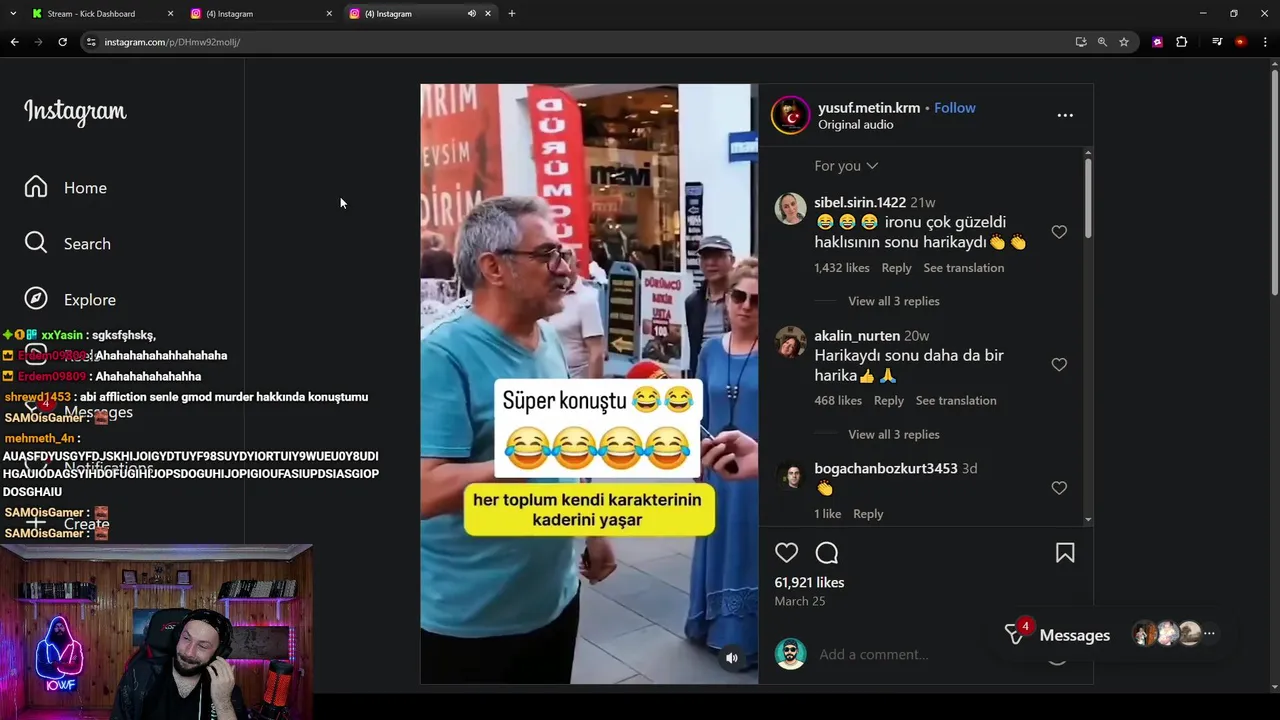Bookmark this page with star icon
The image size is (1280, 720).
click(x=1124, y=42)
